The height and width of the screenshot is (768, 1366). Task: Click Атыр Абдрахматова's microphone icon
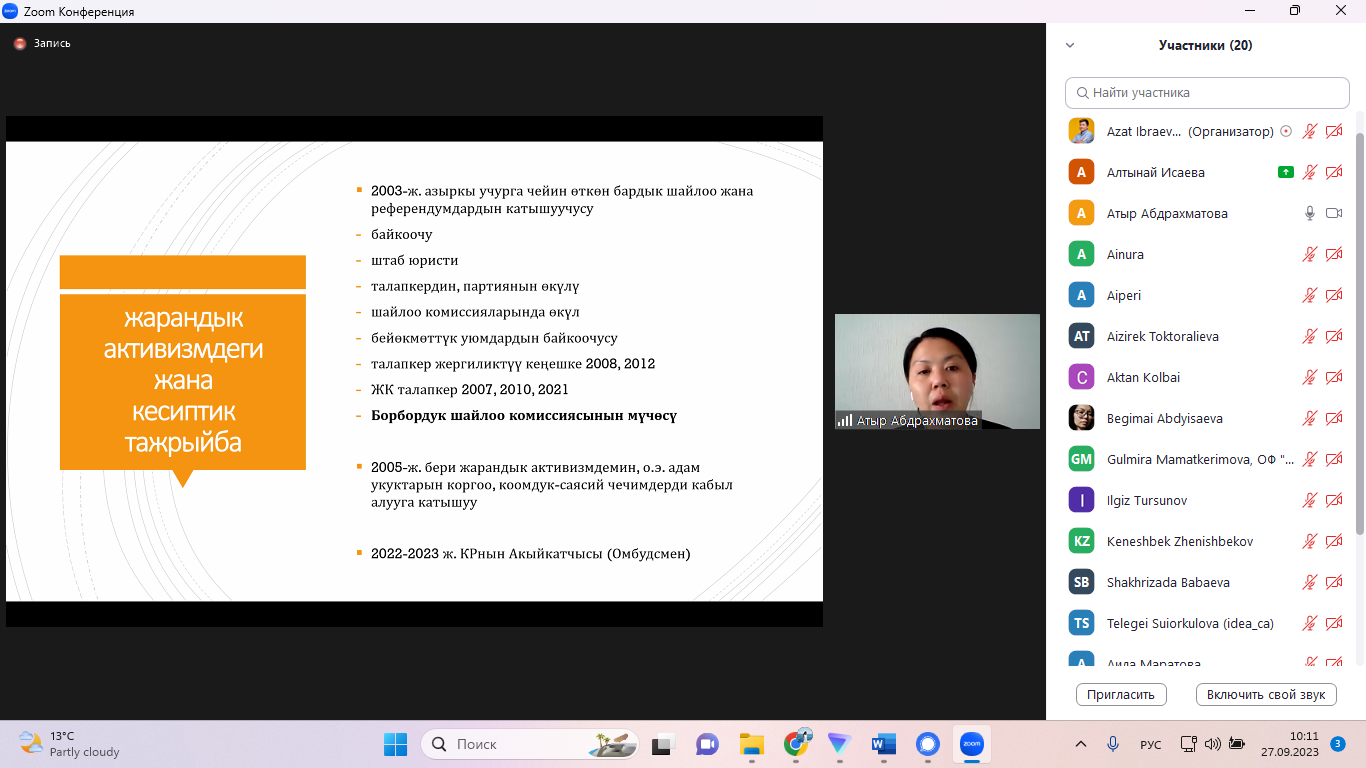point(1309,213)
